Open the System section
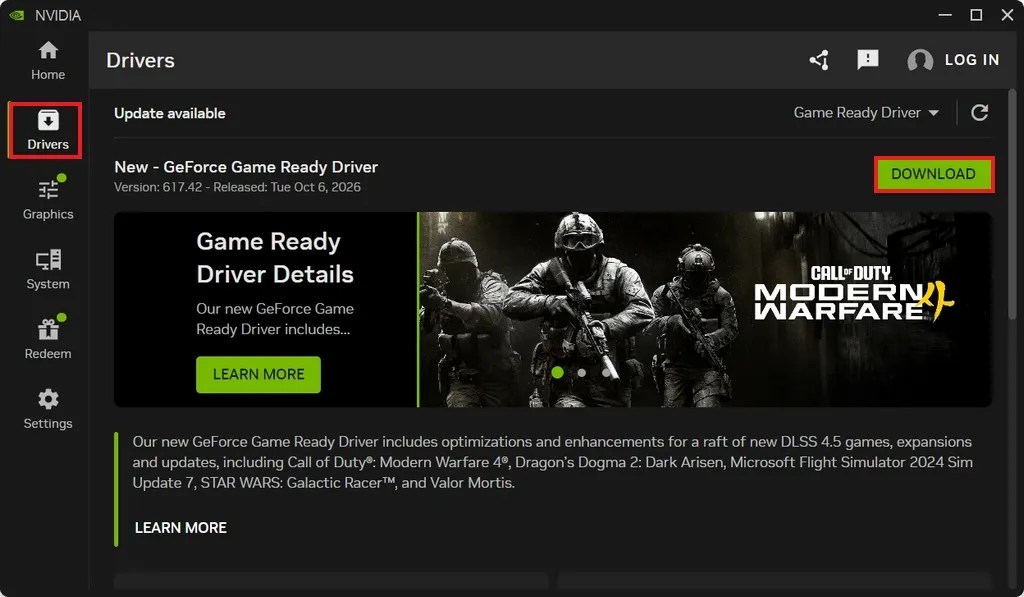Viewport: 1024px width, 597px height. [x=48, y=269]
